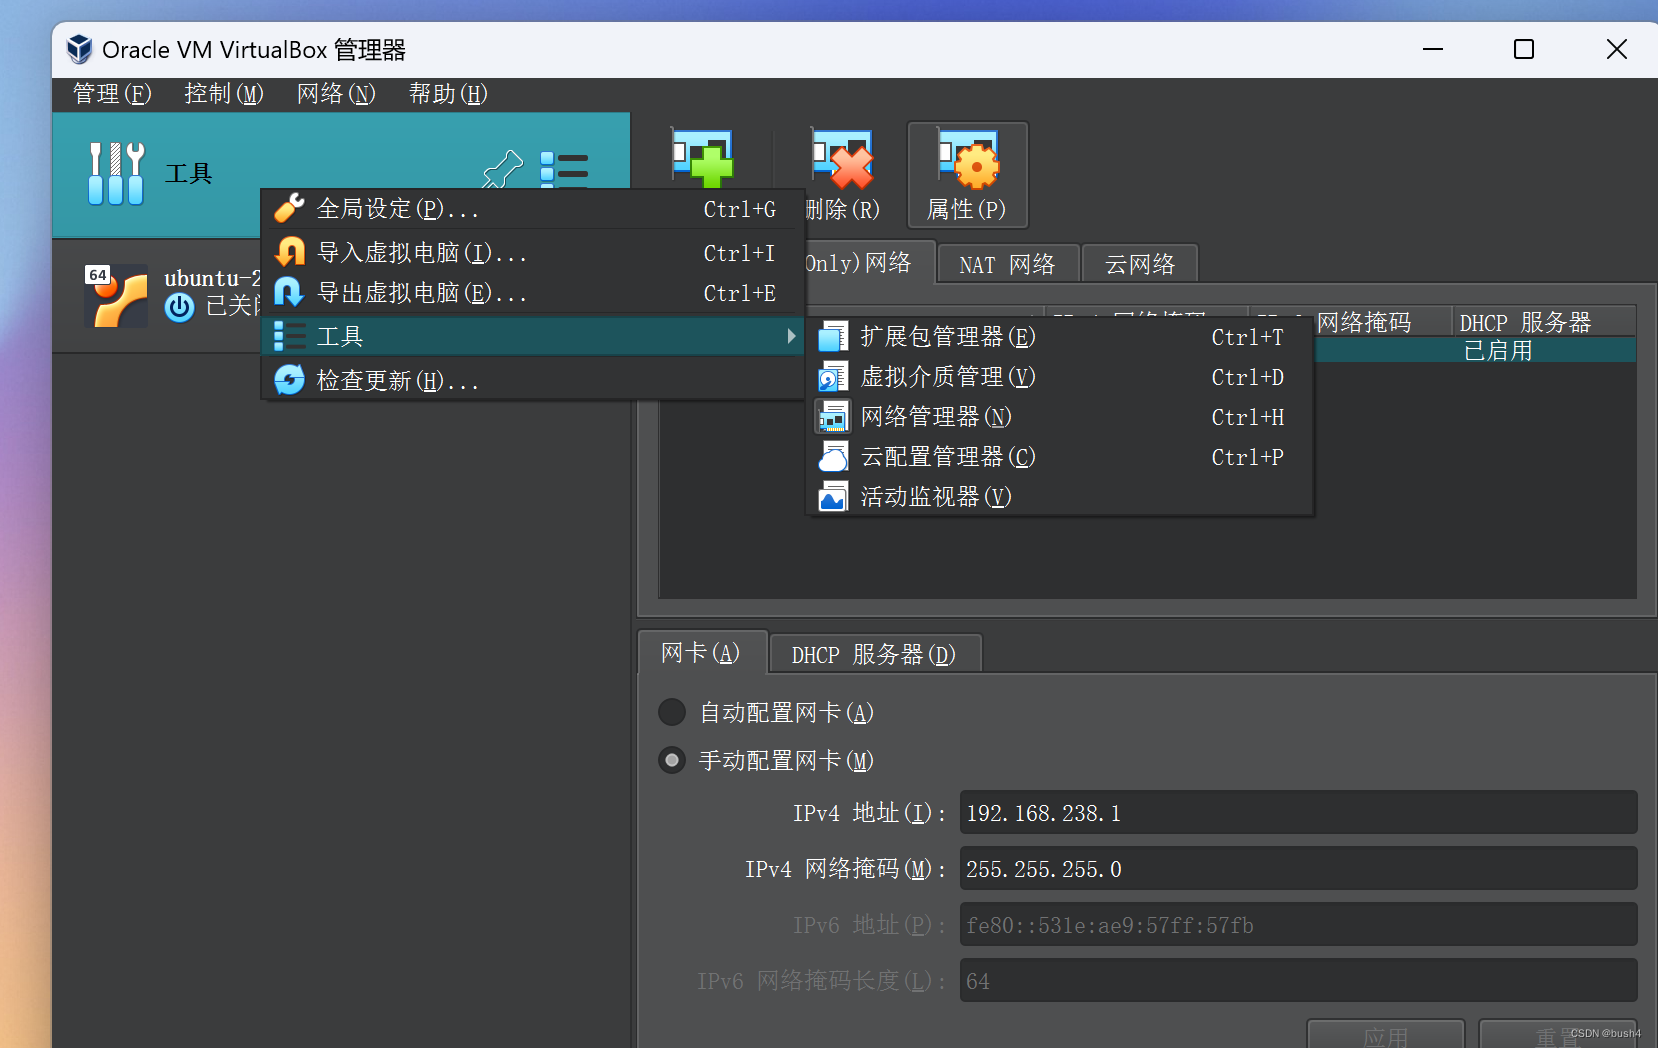
Task: Click the DHCP 服务器 column header
Action: pyautogui.click(x=1543, y=322)
